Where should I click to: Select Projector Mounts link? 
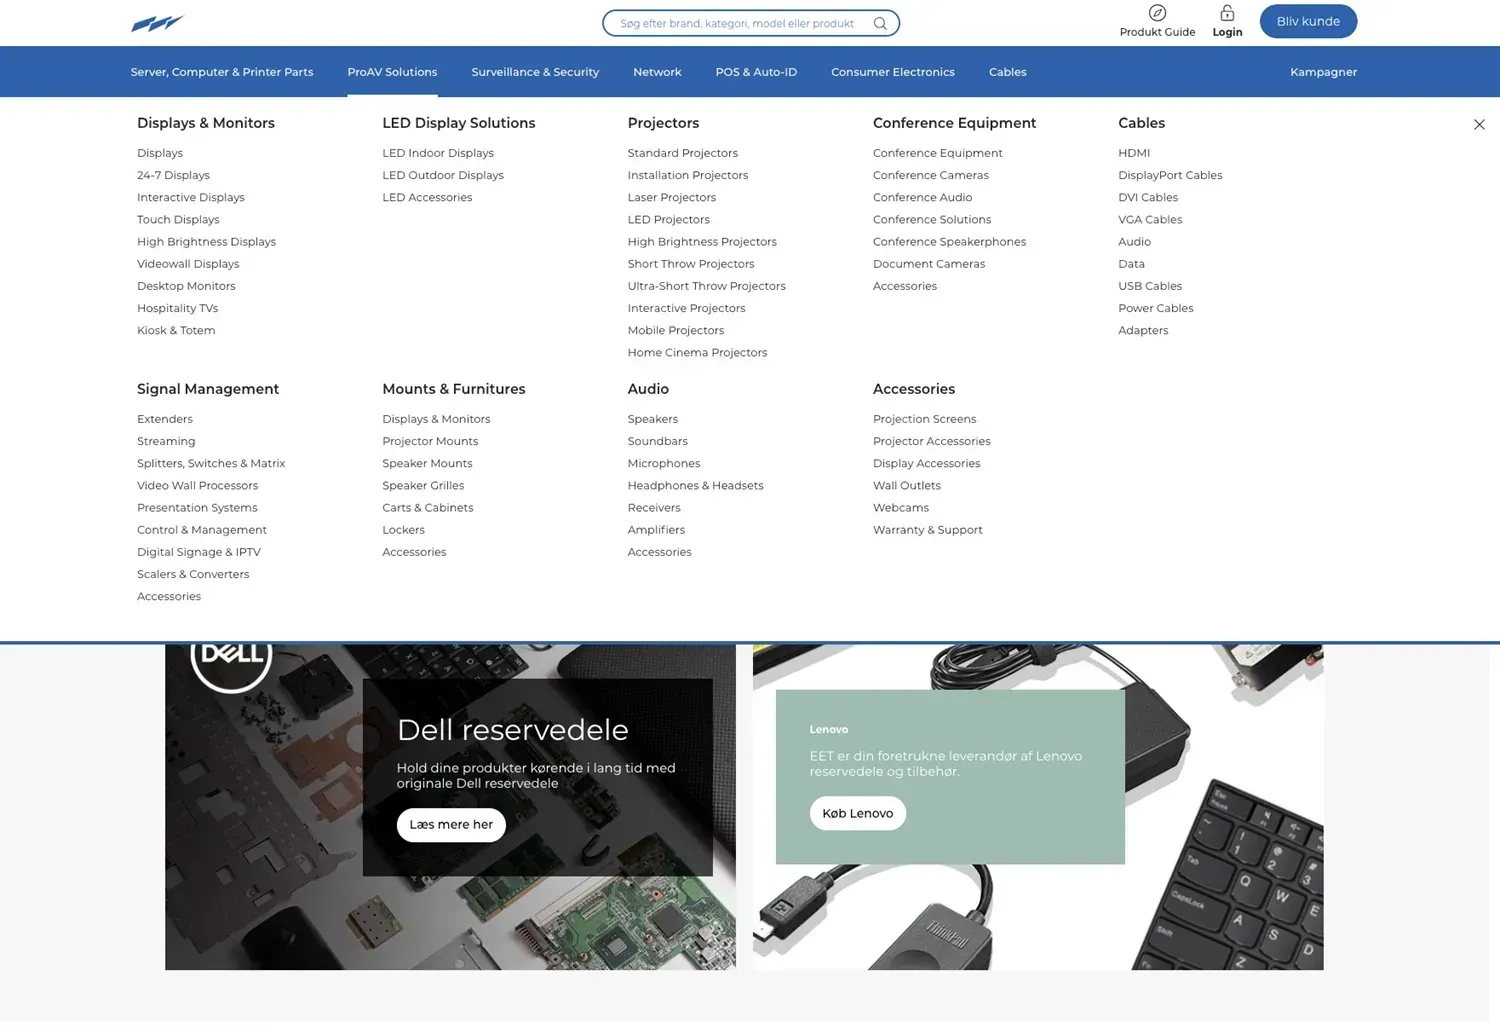point(430,441)
